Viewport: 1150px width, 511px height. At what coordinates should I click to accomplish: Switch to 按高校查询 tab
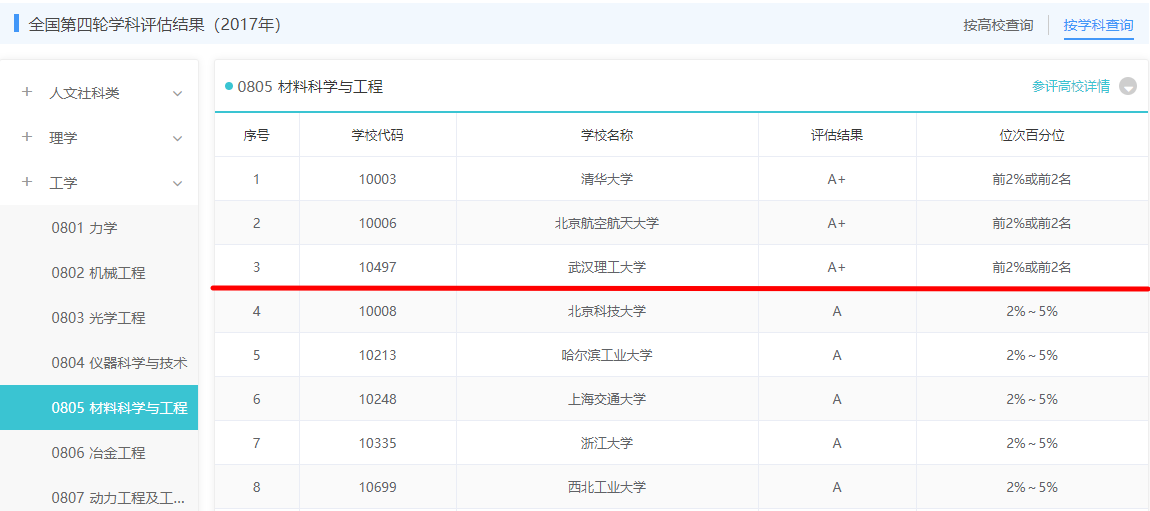[x=998, y=25]
